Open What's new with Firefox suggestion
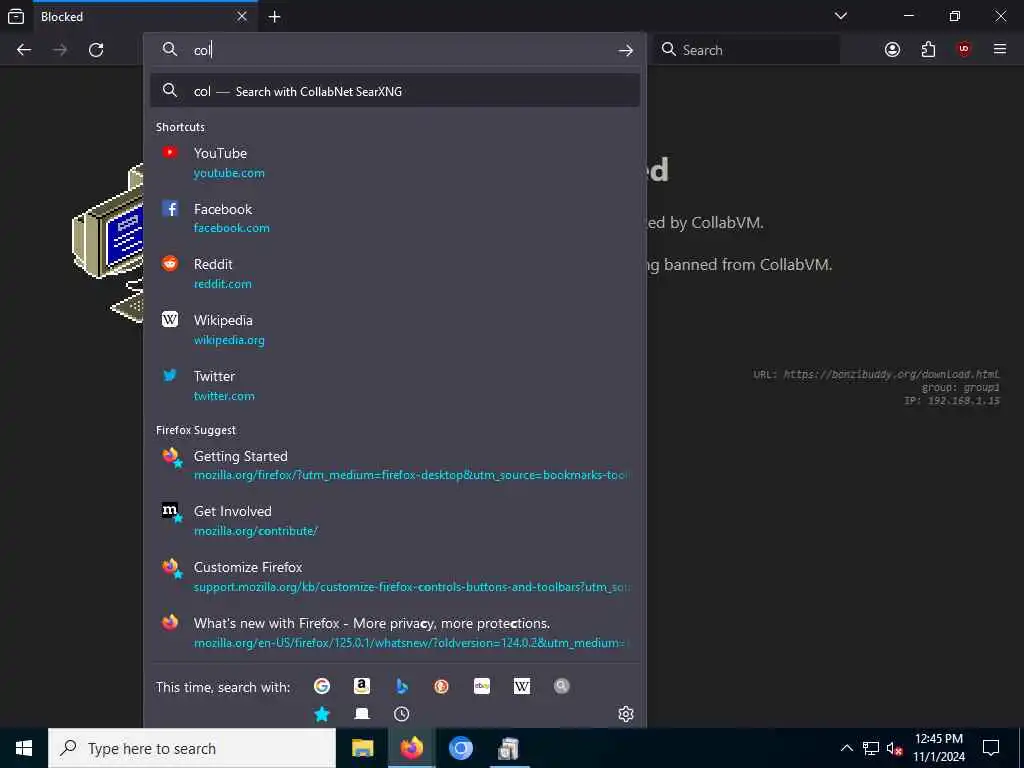The height and width of the screenshot is (768, 1024). tap(395, 632)
